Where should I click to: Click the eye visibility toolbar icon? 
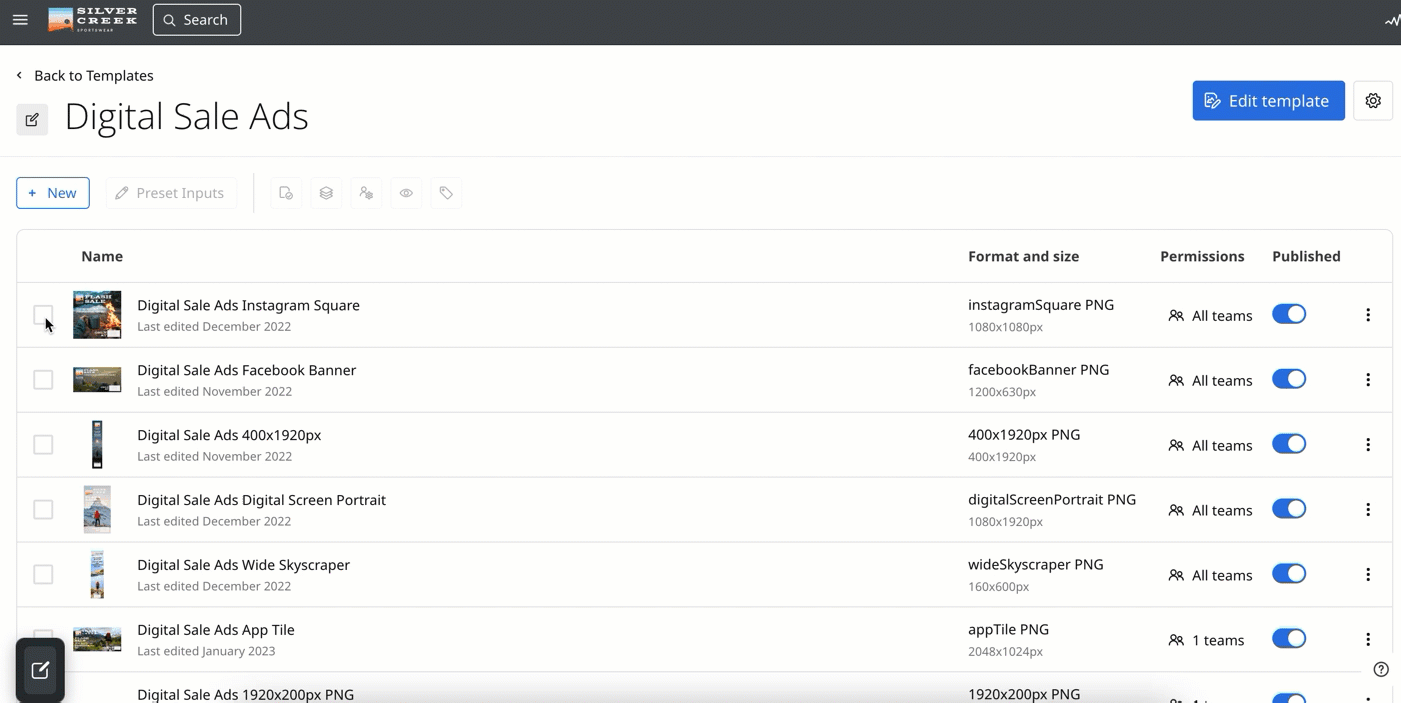406,193
